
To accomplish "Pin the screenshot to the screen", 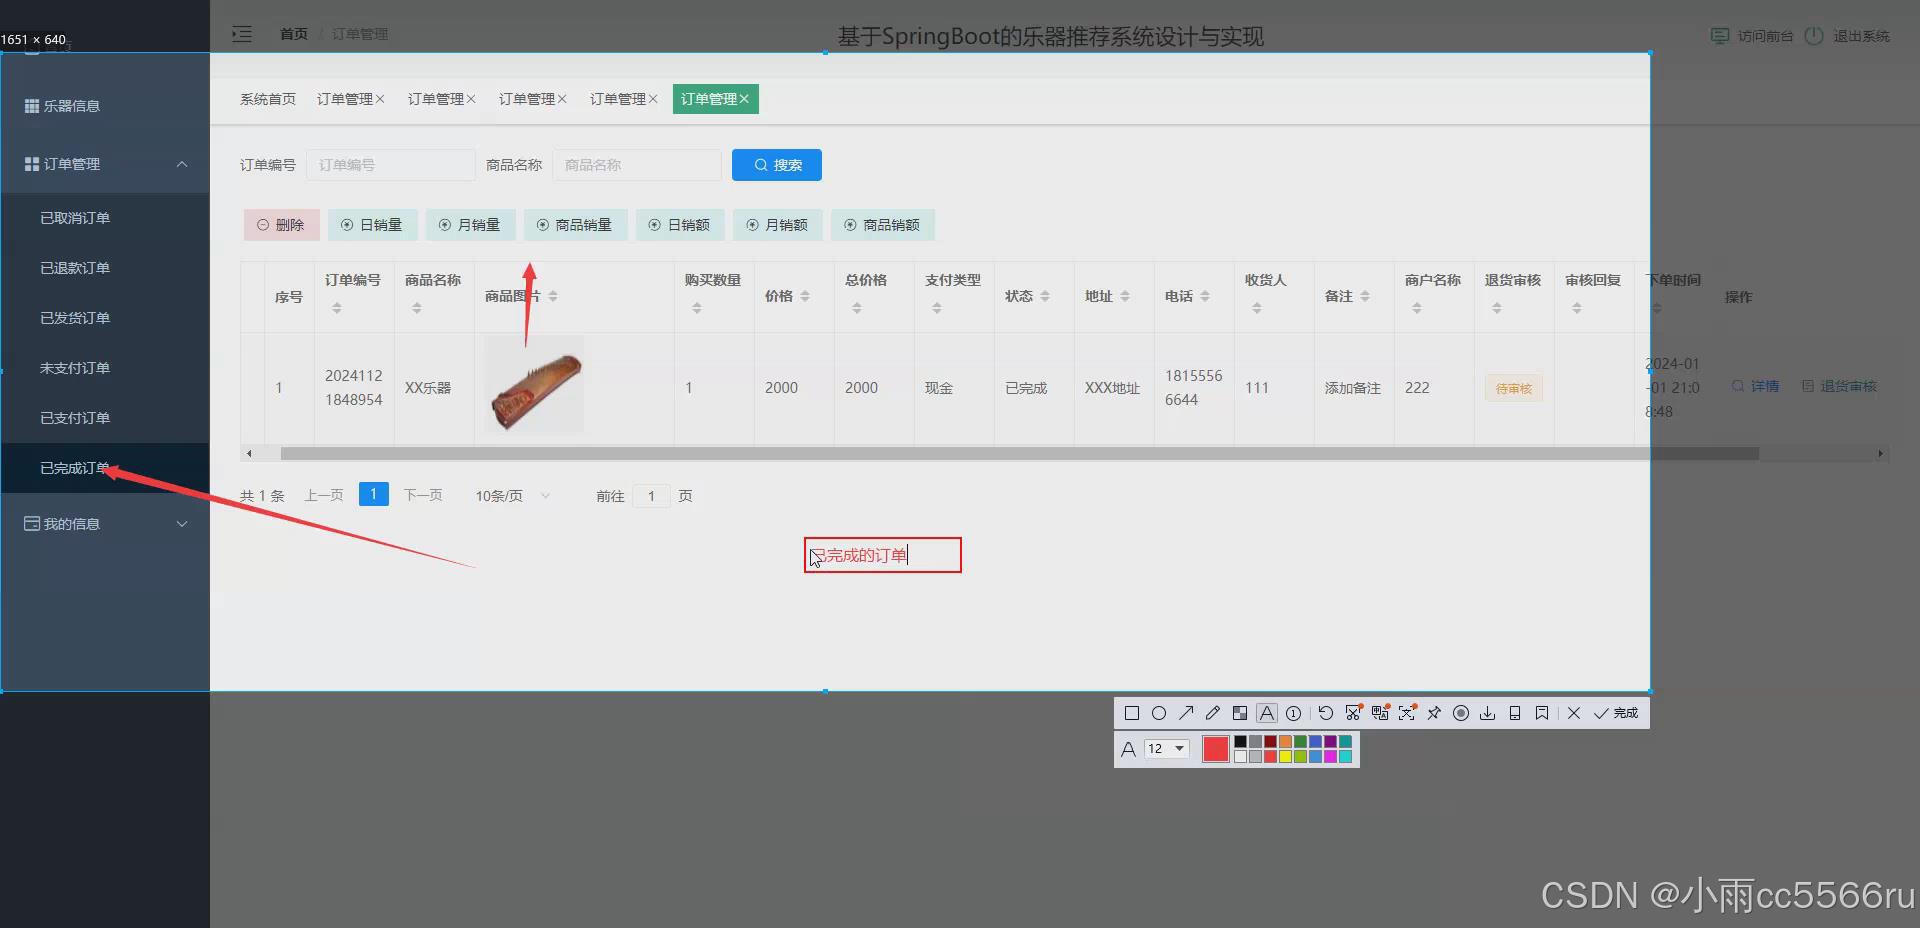I will 1434,713.
